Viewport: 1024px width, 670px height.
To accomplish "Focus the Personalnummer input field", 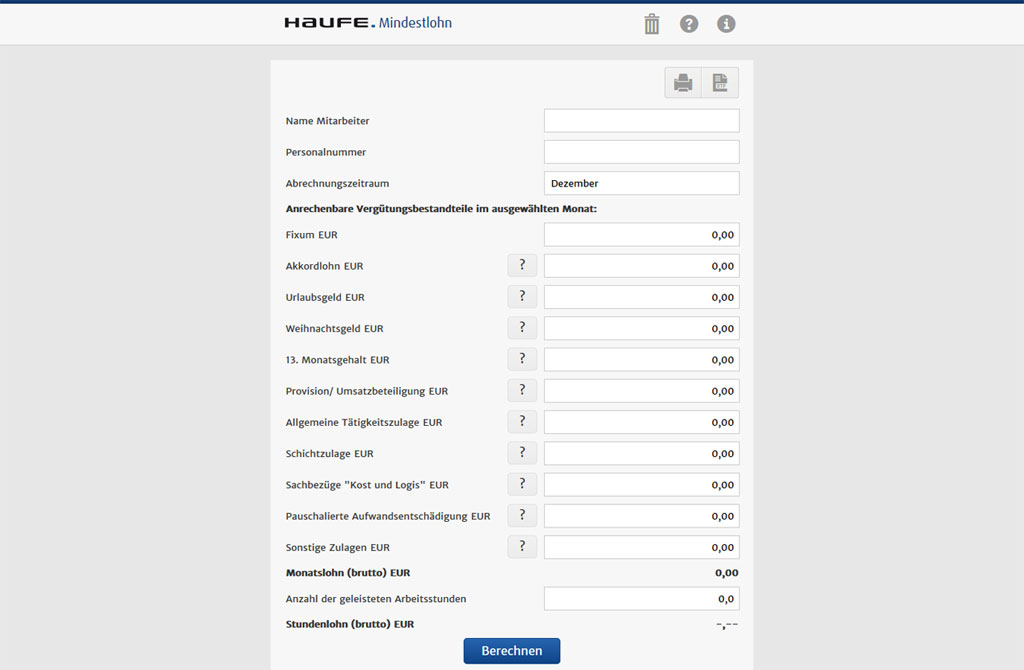I will click(641, 152).
